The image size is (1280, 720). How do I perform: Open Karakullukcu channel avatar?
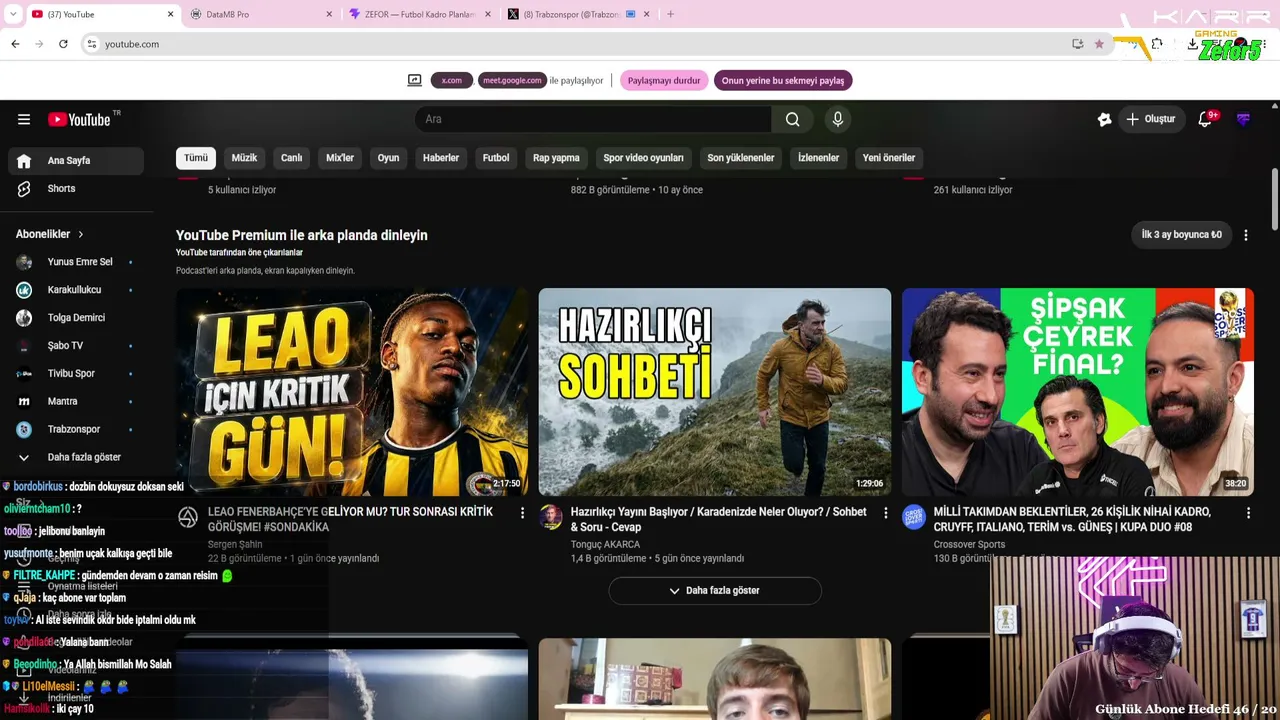tap(24, 290)
